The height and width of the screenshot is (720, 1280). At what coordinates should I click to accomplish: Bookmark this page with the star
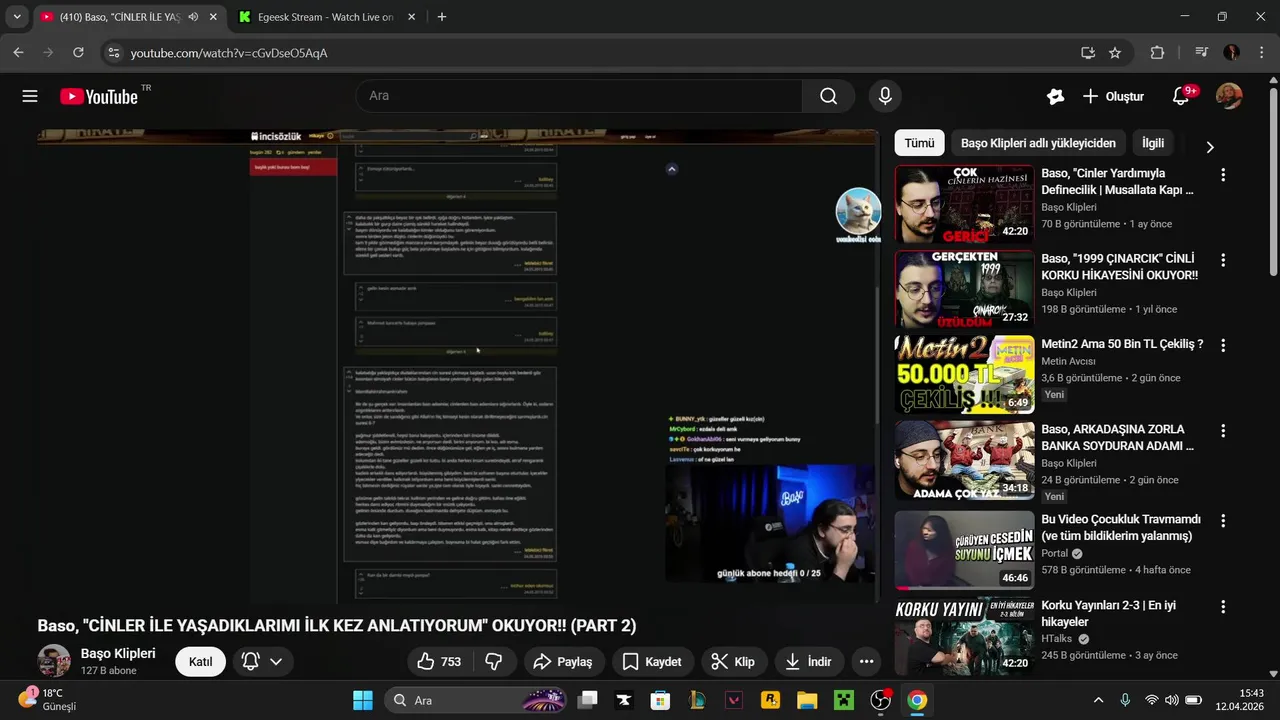pyautogui.click(x=1115, y=53)
